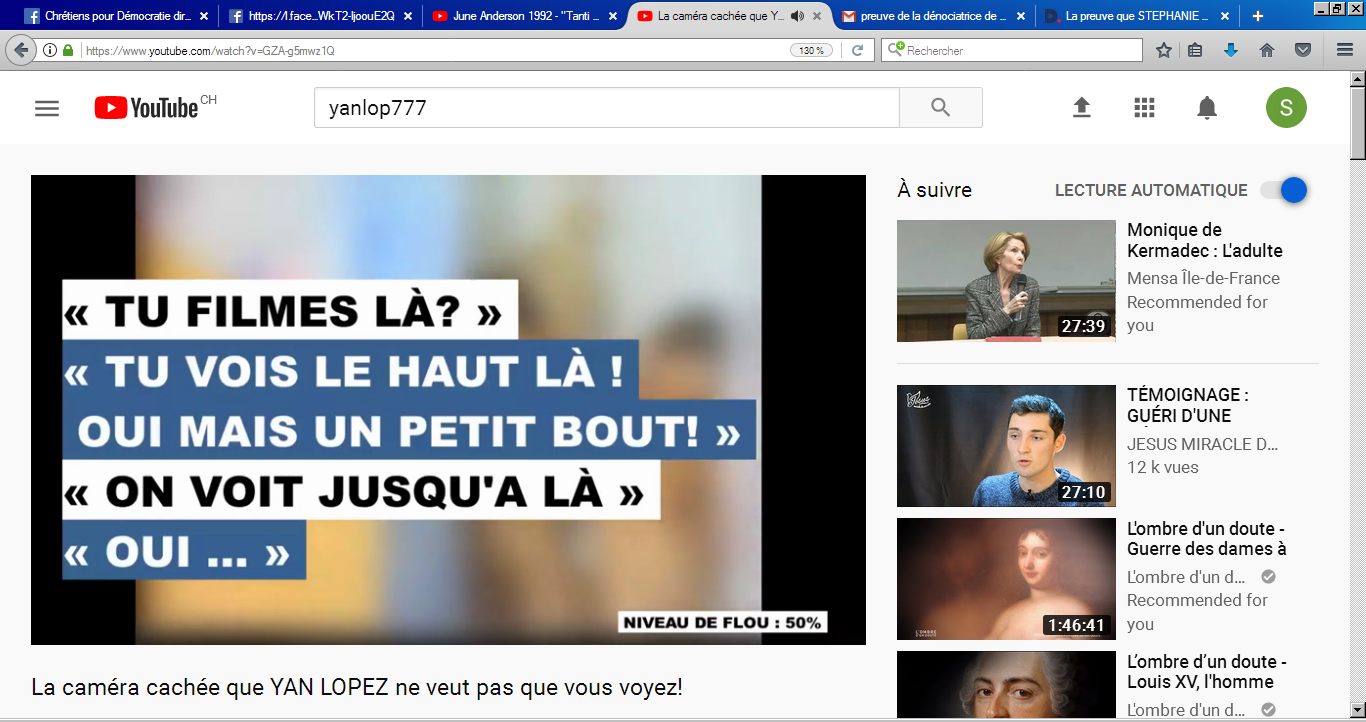Open the YouTube hamburger guide menu
The image size is (1366, 722).
47,108
